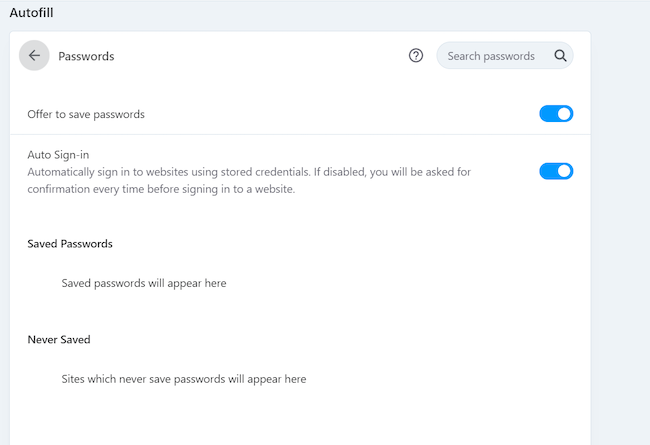Click 'Sites which never save passwords' placeholder text

pos(184,379)
